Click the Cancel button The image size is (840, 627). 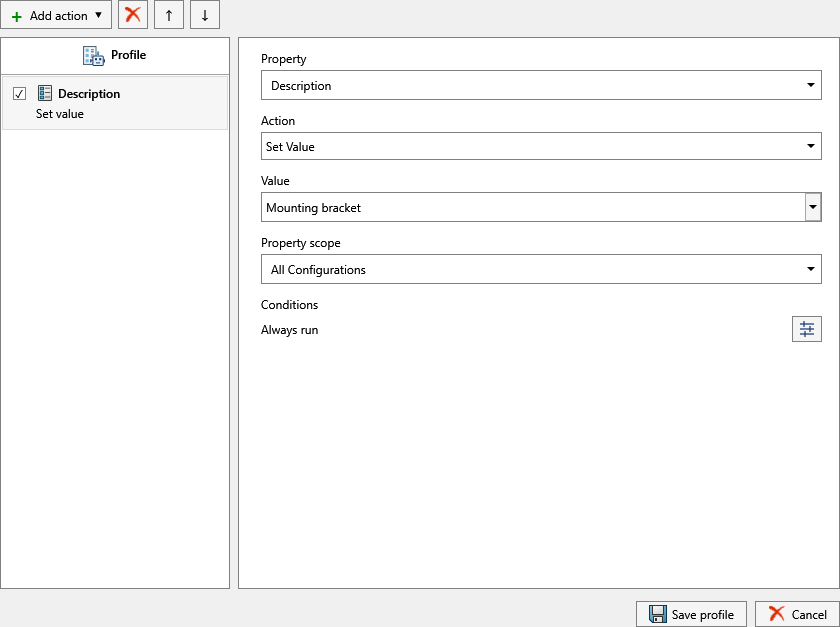point(797,614)
